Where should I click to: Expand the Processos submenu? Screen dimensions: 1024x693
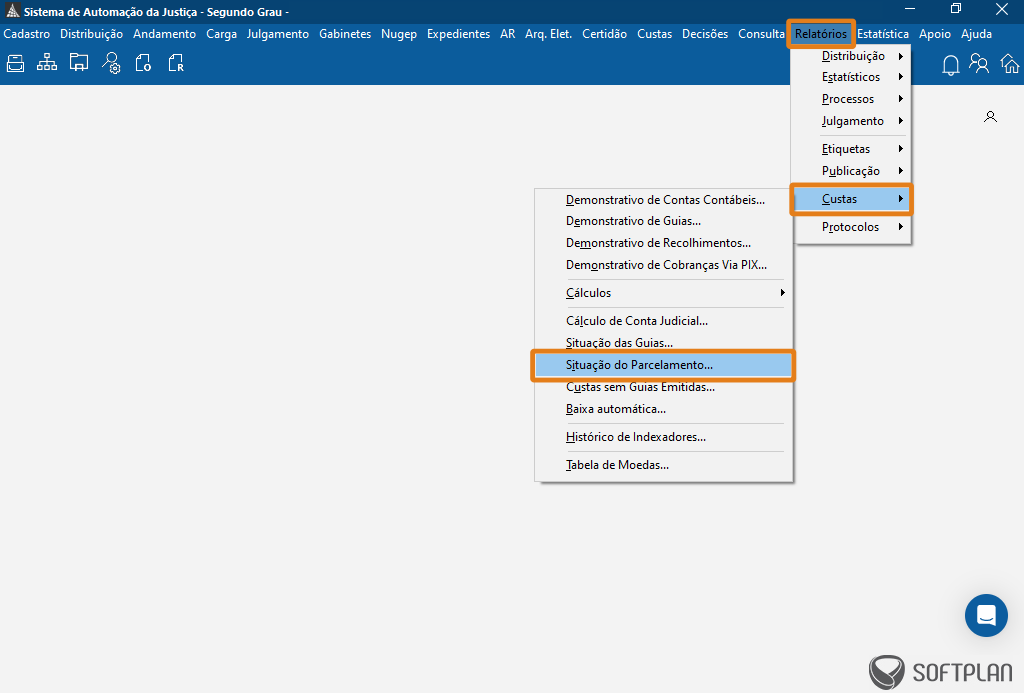tap(851, 99)
